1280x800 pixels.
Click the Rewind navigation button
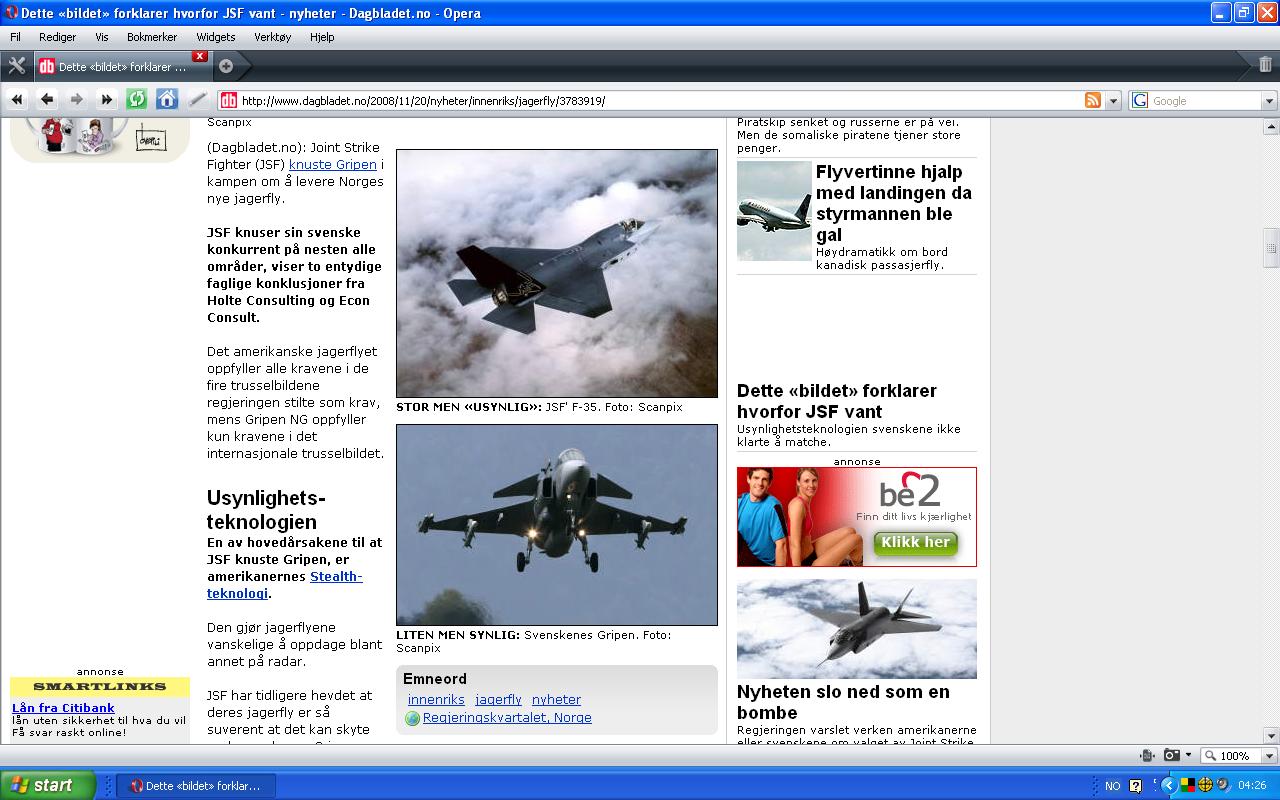17,100
